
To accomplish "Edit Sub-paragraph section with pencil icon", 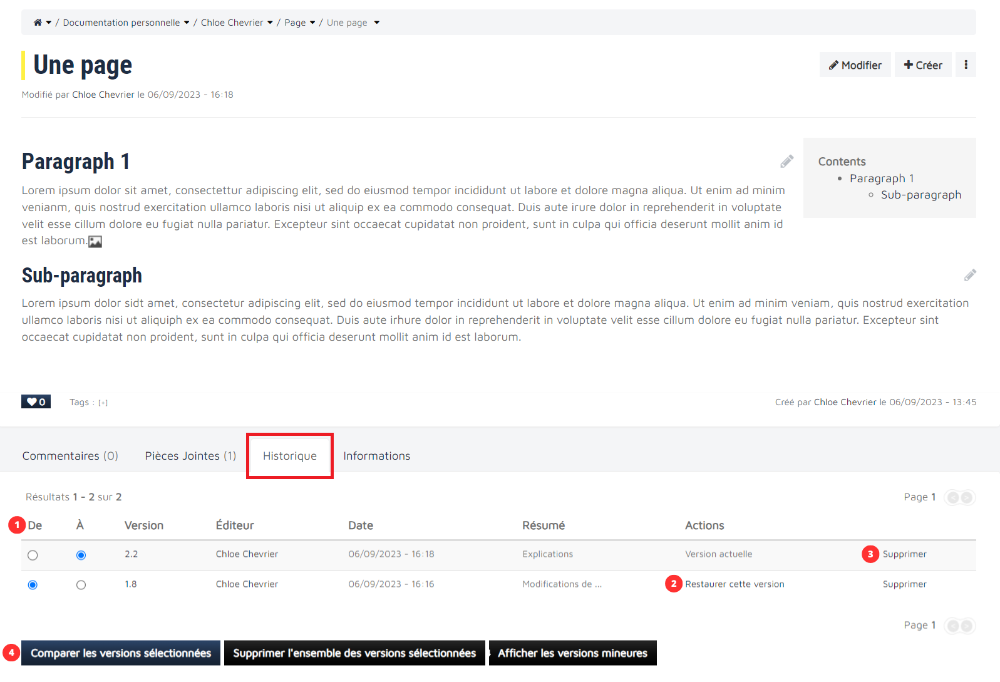I will (x=969, y=275).
